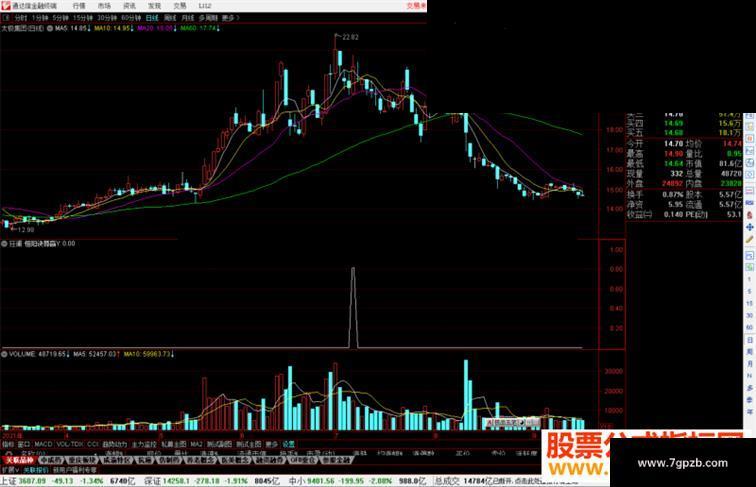Select the 年 shortcut in right sidebar
Viewport: 756px width, 487px height.
pos(750,412)
